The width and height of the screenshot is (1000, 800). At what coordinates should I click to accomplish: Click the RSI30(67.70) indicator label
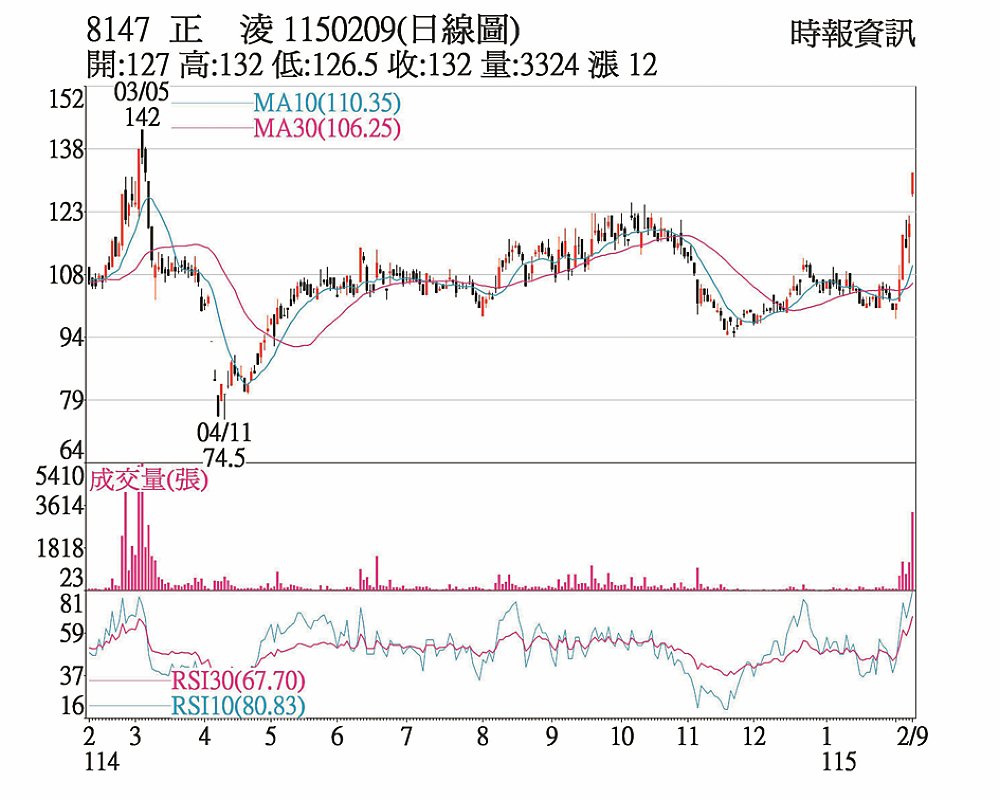point(238,681)
